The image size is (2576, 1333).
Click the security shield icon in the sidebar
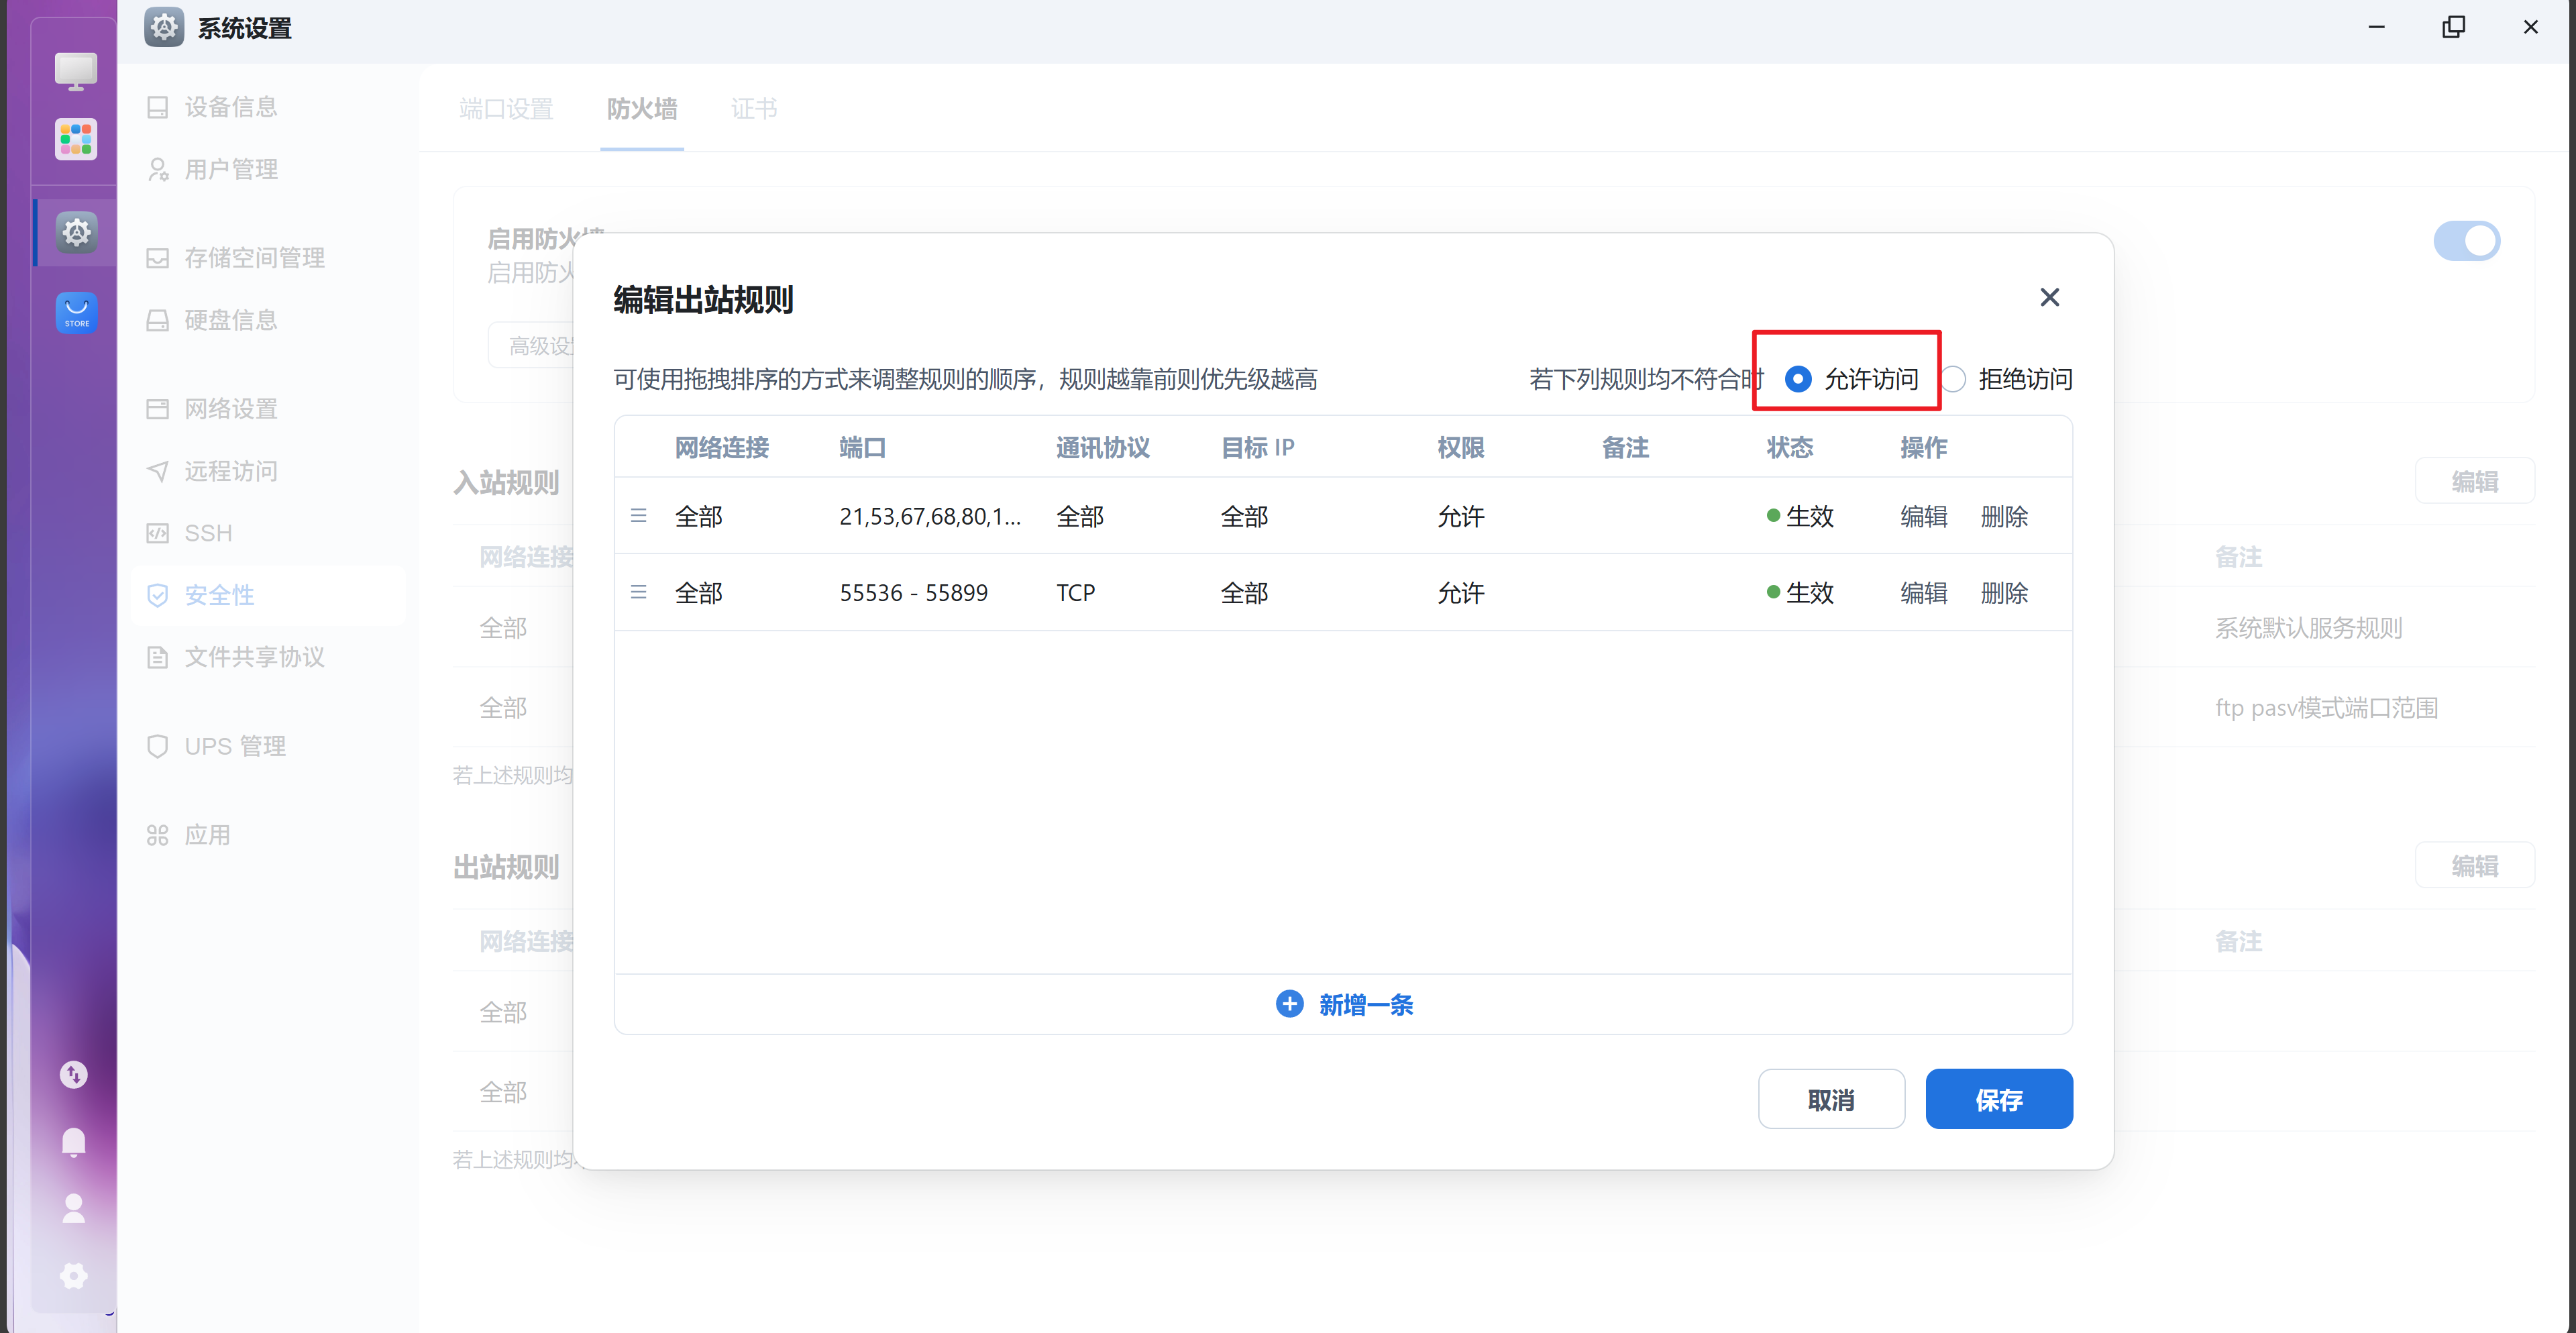[x=158, y=595]
